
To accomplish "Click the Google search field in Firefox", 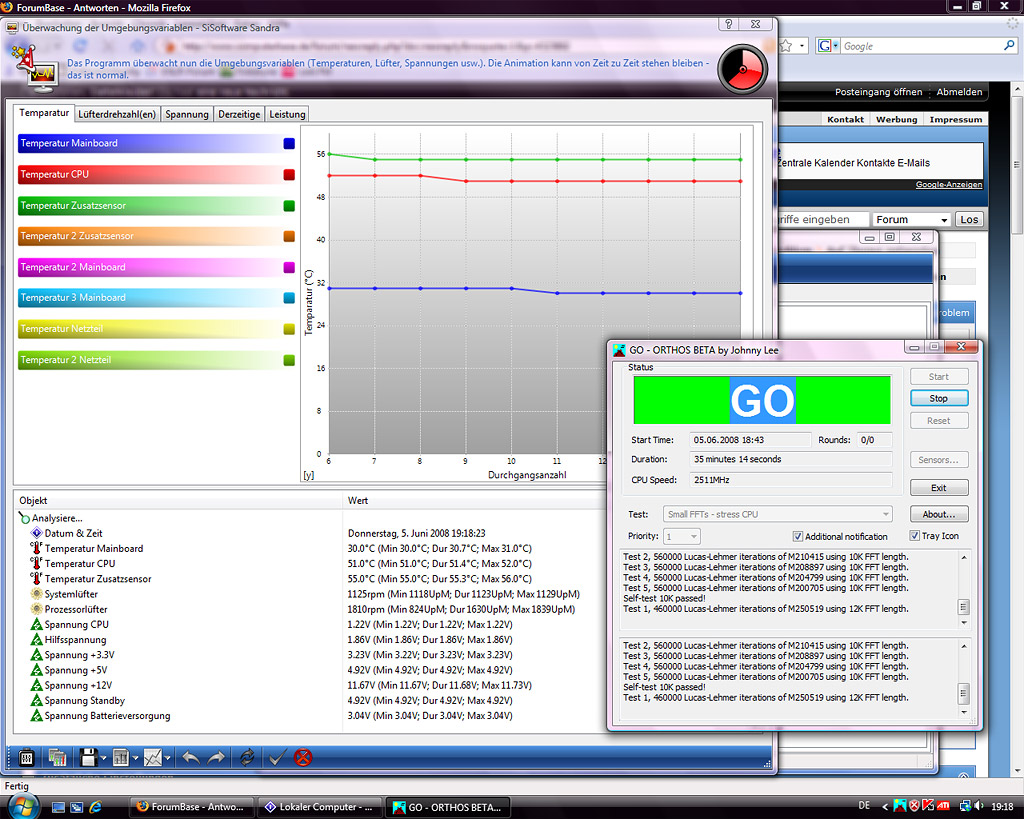I will [921, 46].
